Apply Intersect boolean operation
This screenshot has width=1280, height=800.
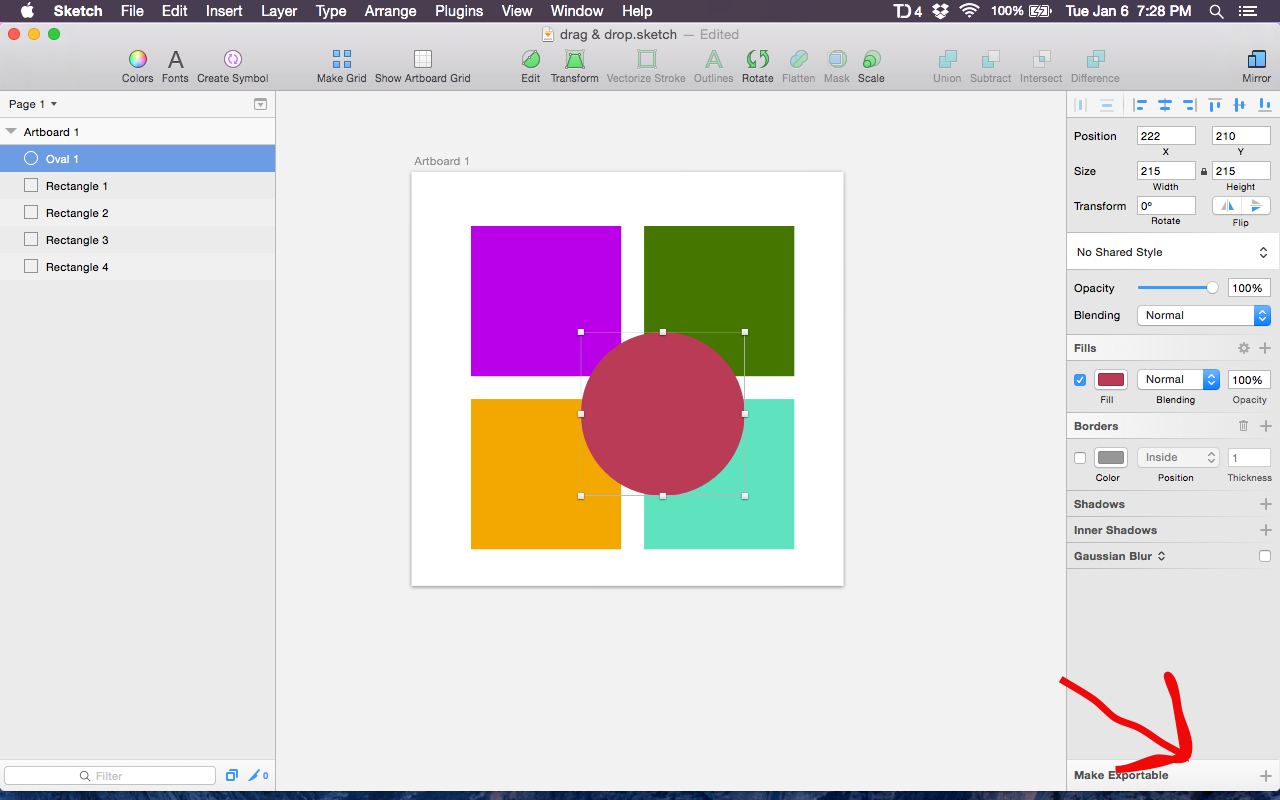point(1041,60)
